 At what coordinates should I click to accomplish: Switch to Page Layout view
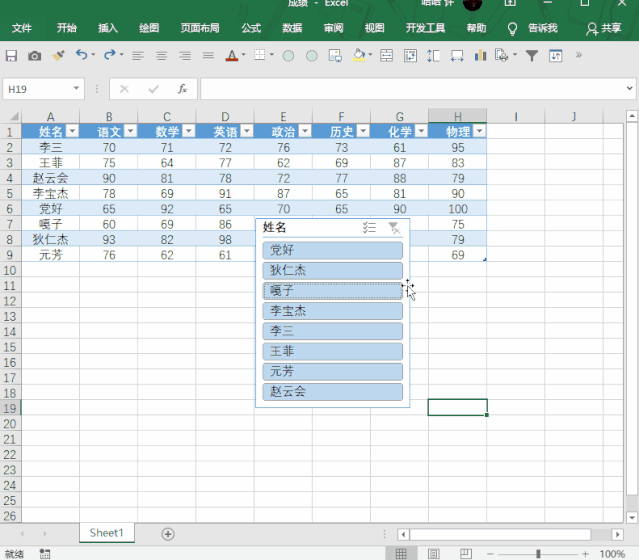tap(434, 554)
